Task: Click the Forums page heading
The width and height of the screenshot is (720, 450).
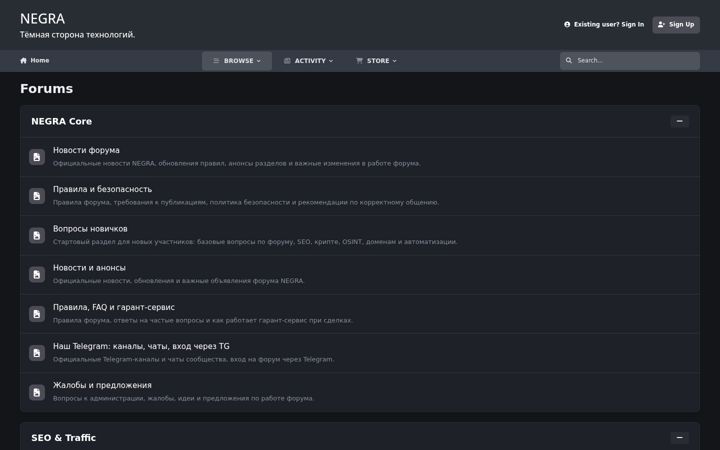Action: click(x=46, y=89)
